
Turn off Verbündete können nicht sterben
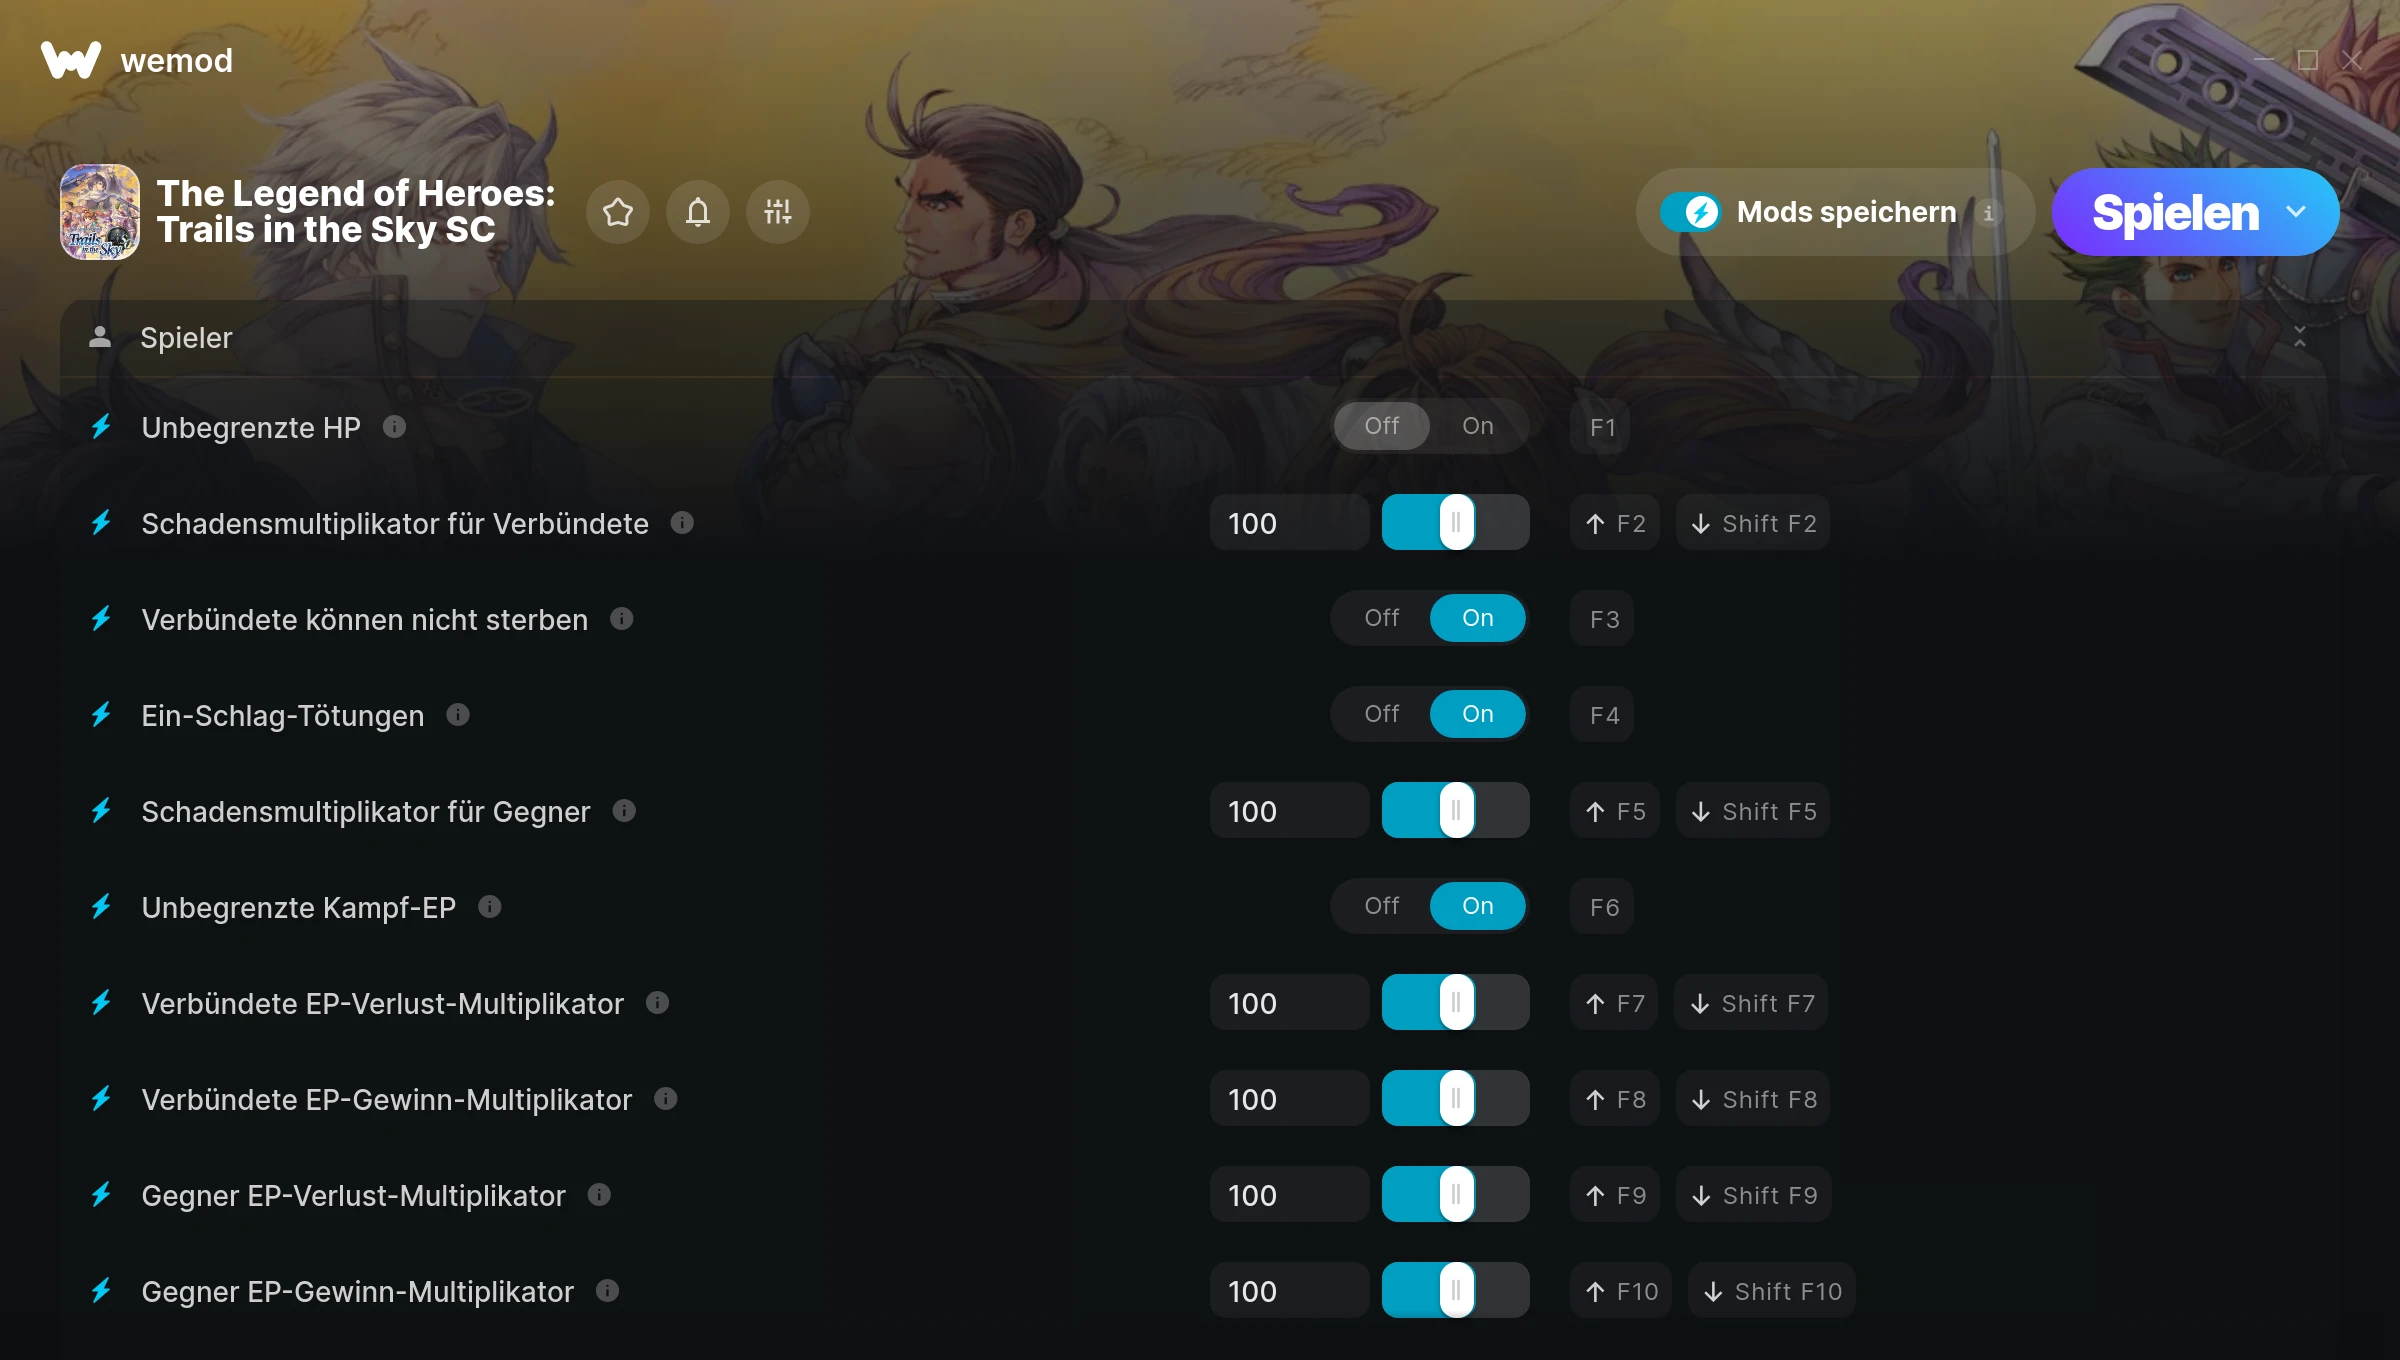point(1382,618)
